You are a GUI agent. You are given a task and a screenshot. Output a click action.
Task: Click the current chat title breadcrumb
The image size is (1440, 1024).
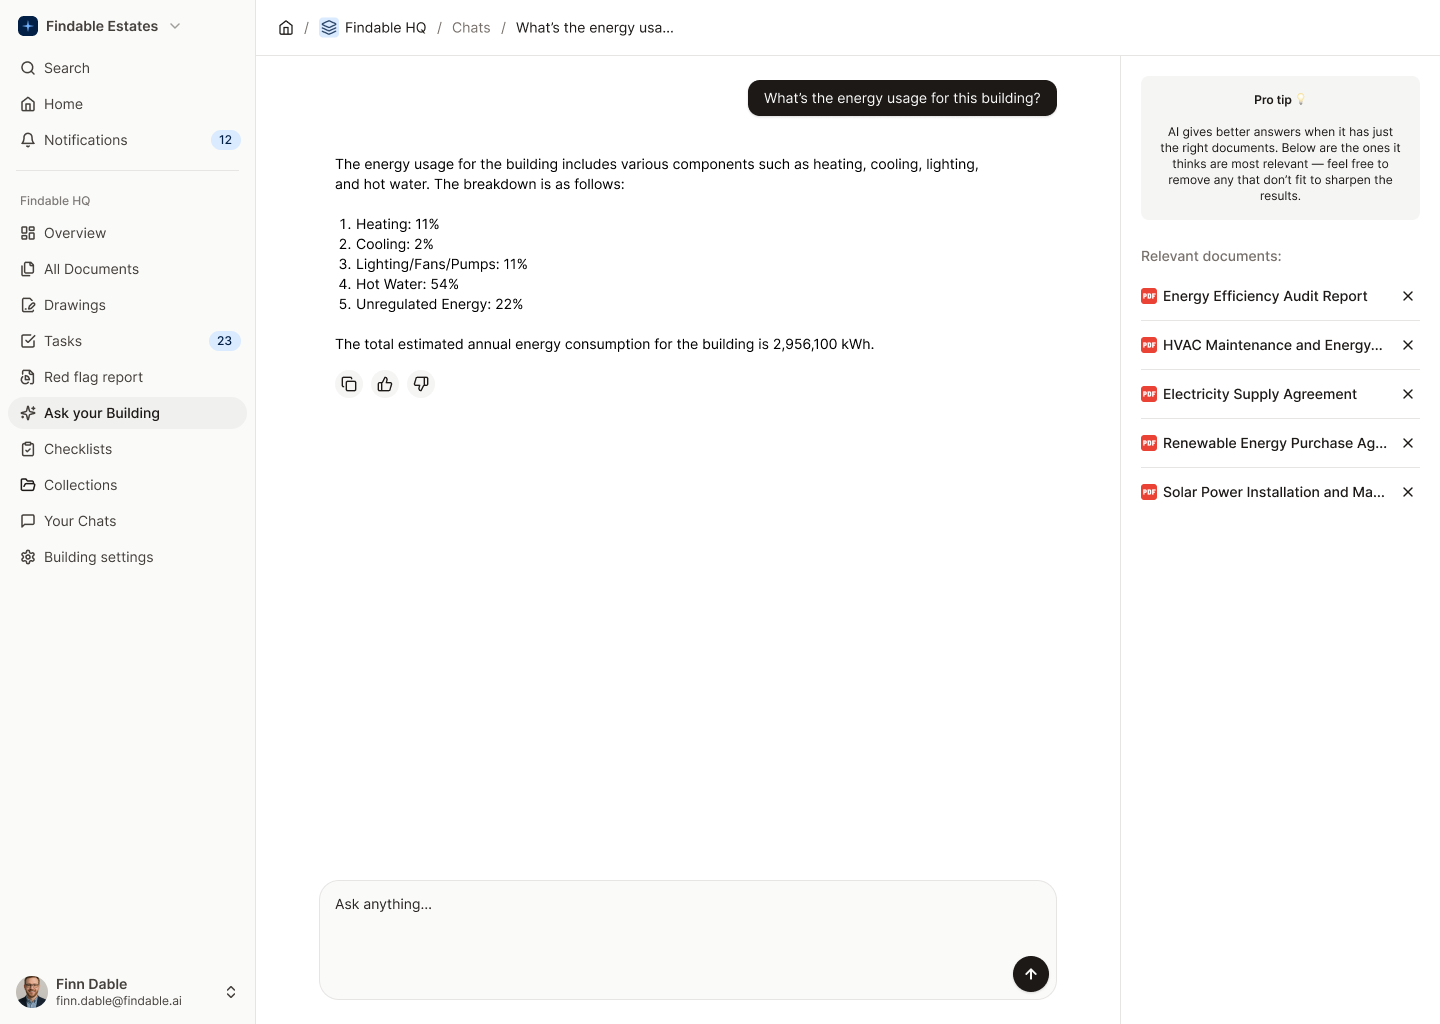pyautogui.click(x=595, y=28)
